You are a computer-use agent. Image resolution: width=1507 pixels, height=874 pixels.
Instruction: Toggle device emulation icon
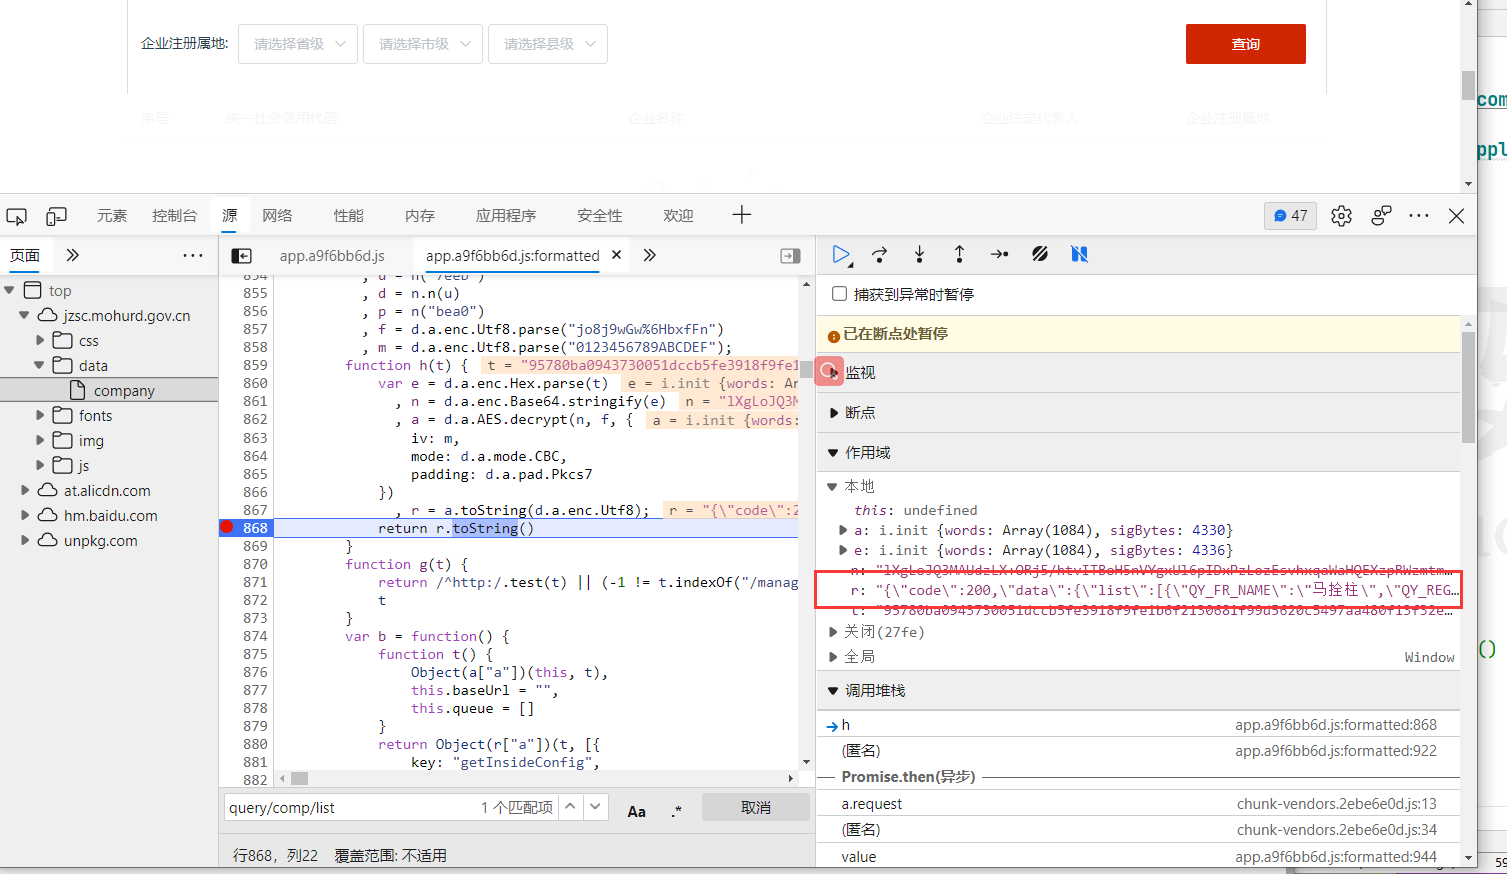tap(57, 216)
